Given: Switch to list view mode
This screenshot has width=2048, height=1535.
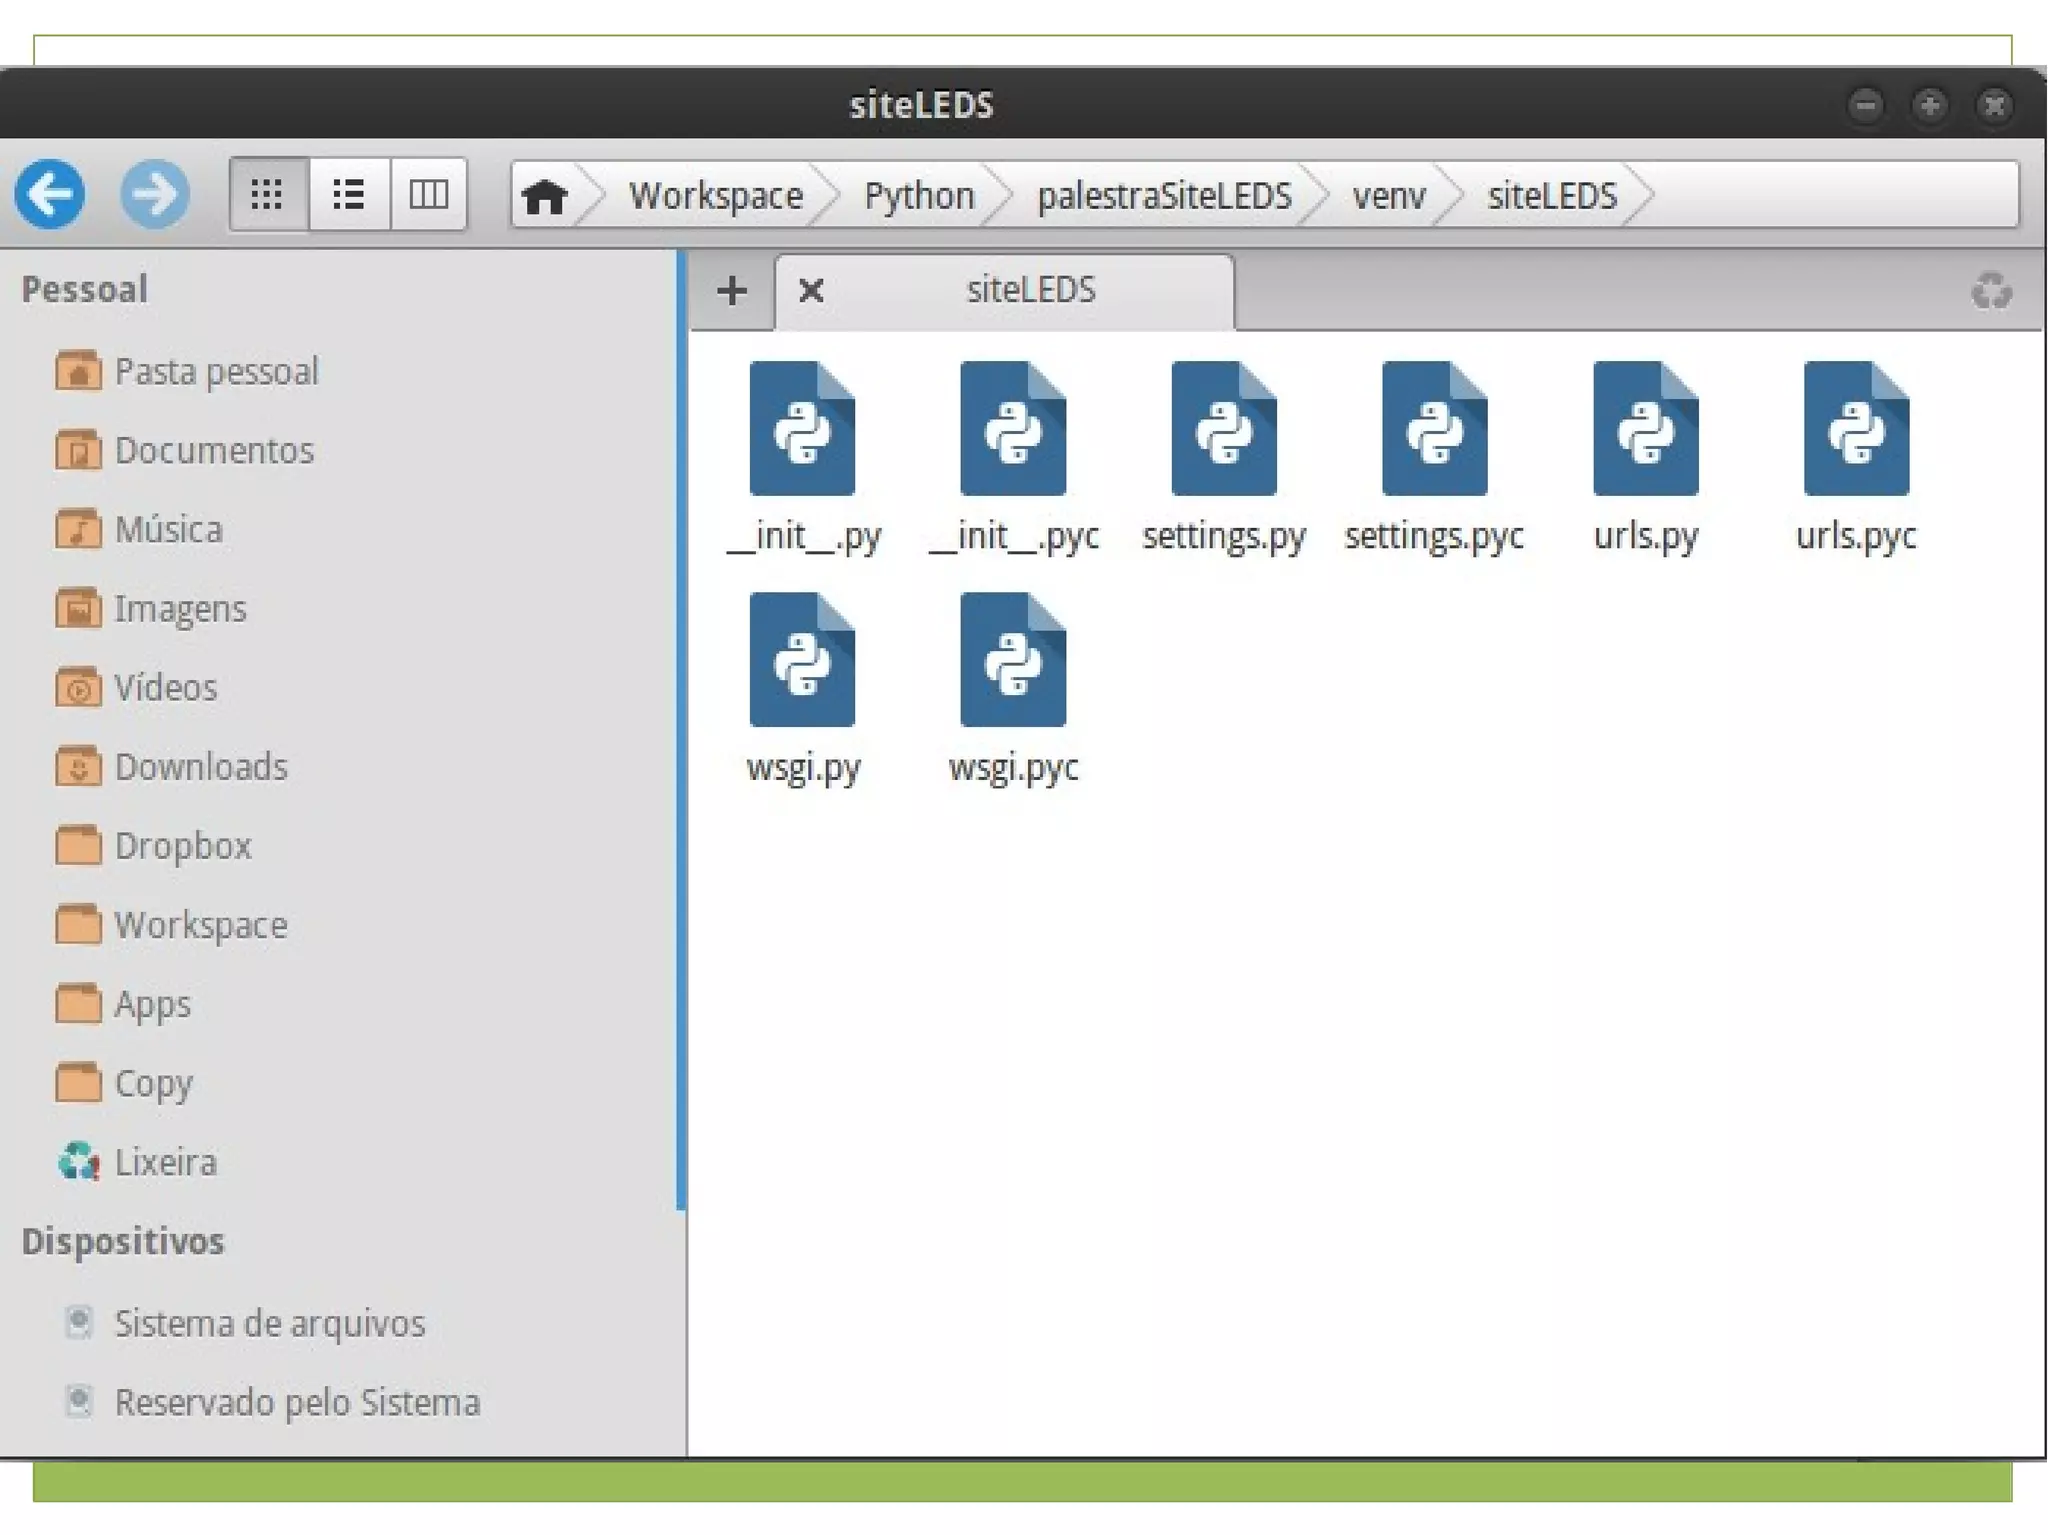Looking at the screenshot, I should 349,194.
